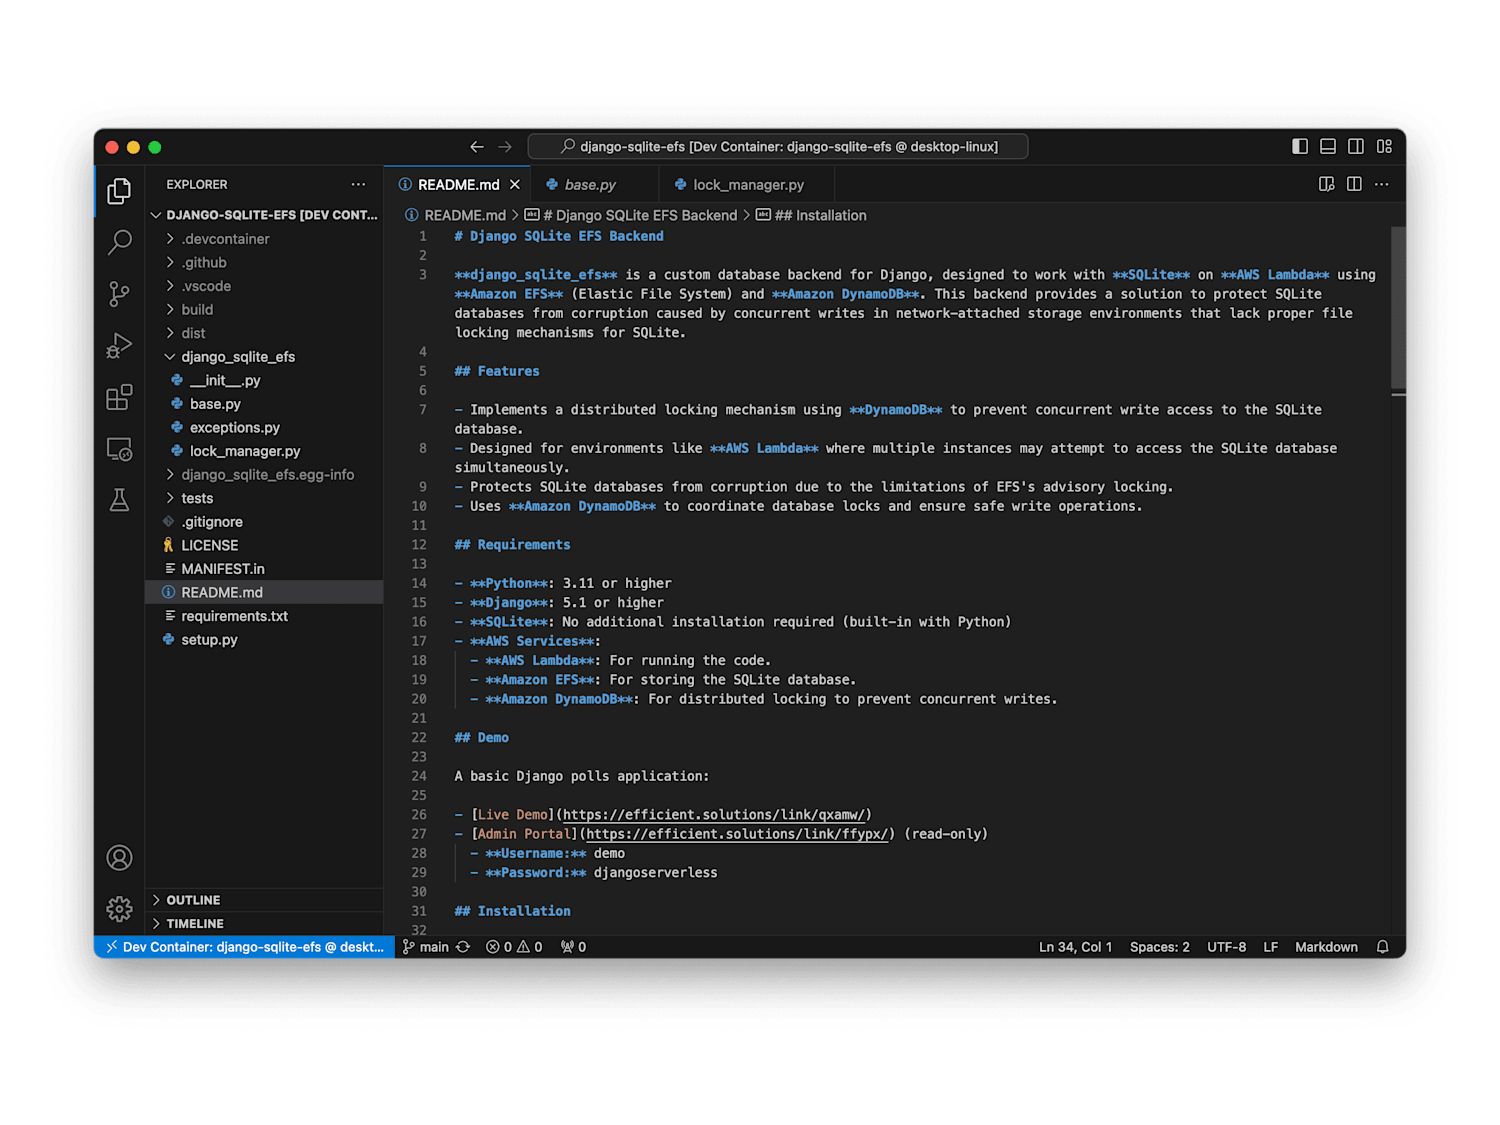Open editor More Actions ellipsis

point(1382,184)
